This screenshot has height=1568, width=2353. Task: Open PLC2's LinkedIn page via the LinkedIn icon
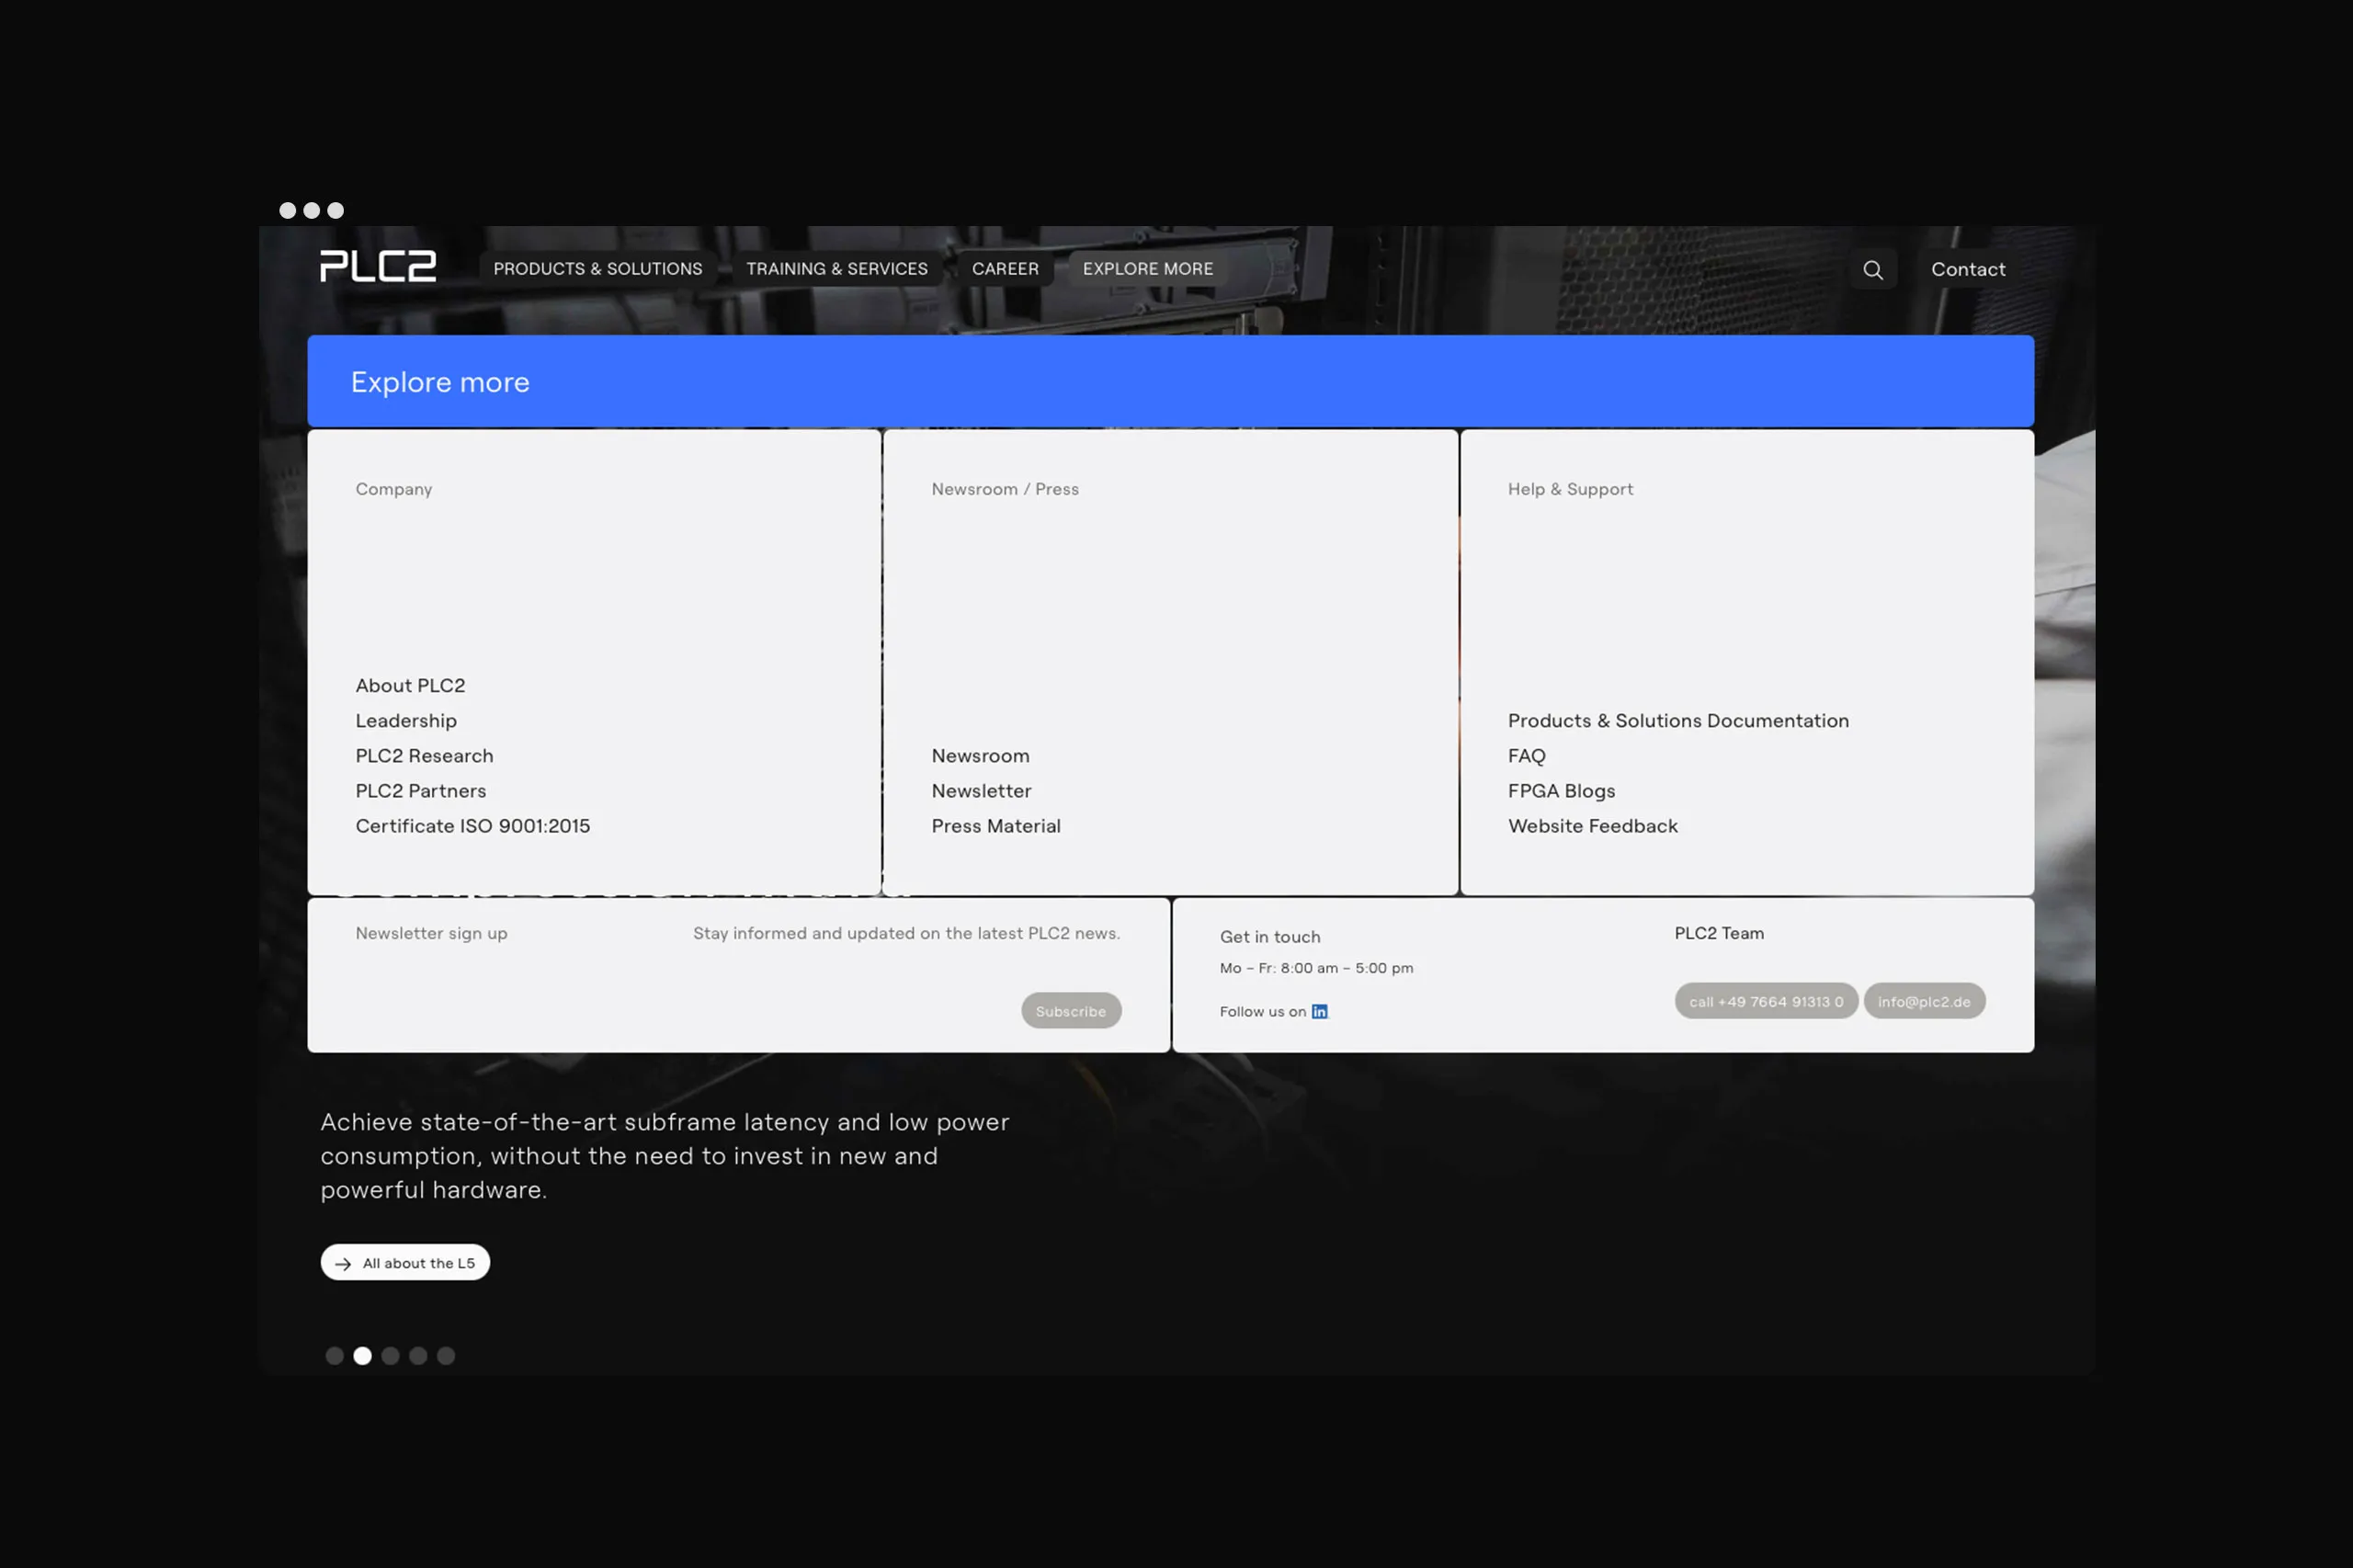1319,1011
